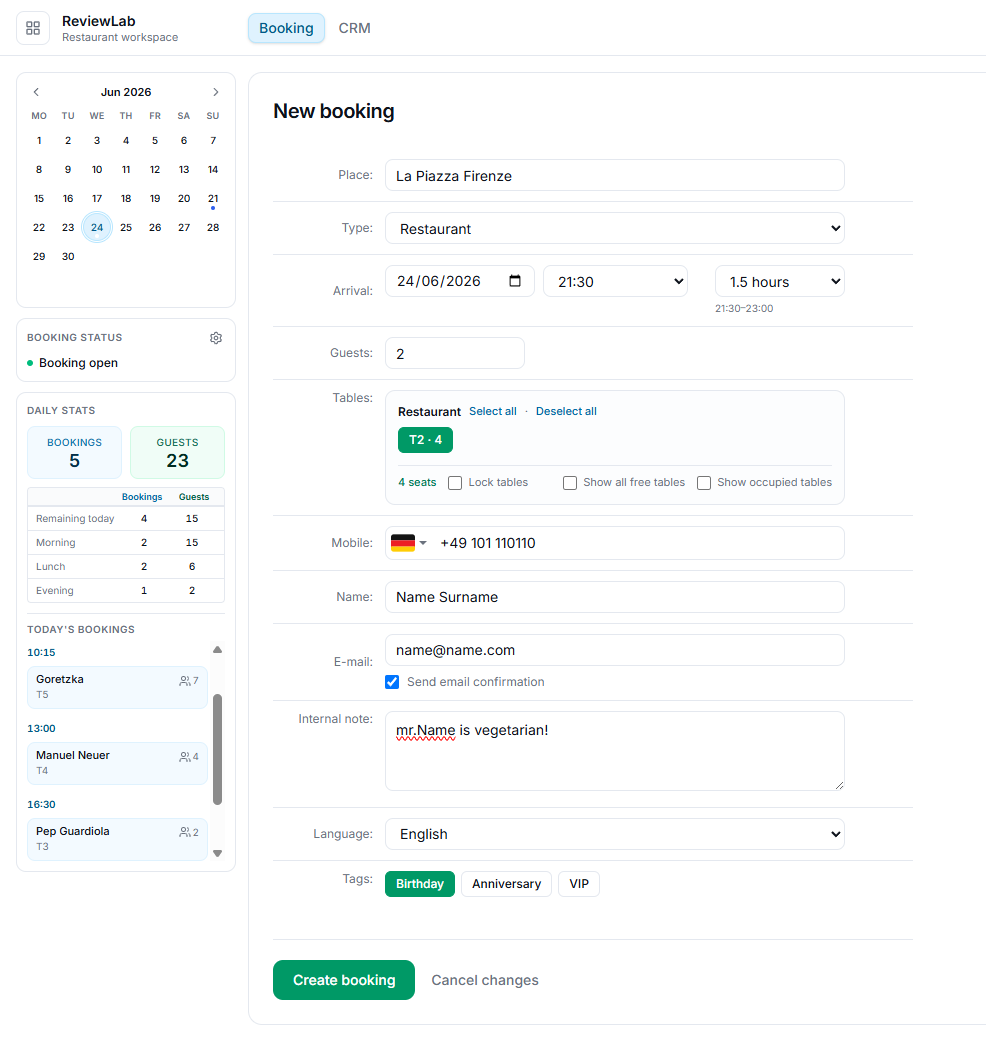Switch to the CRM tab
The width and height of the screenshot is (986, 1041).
(x=355, y=28)
